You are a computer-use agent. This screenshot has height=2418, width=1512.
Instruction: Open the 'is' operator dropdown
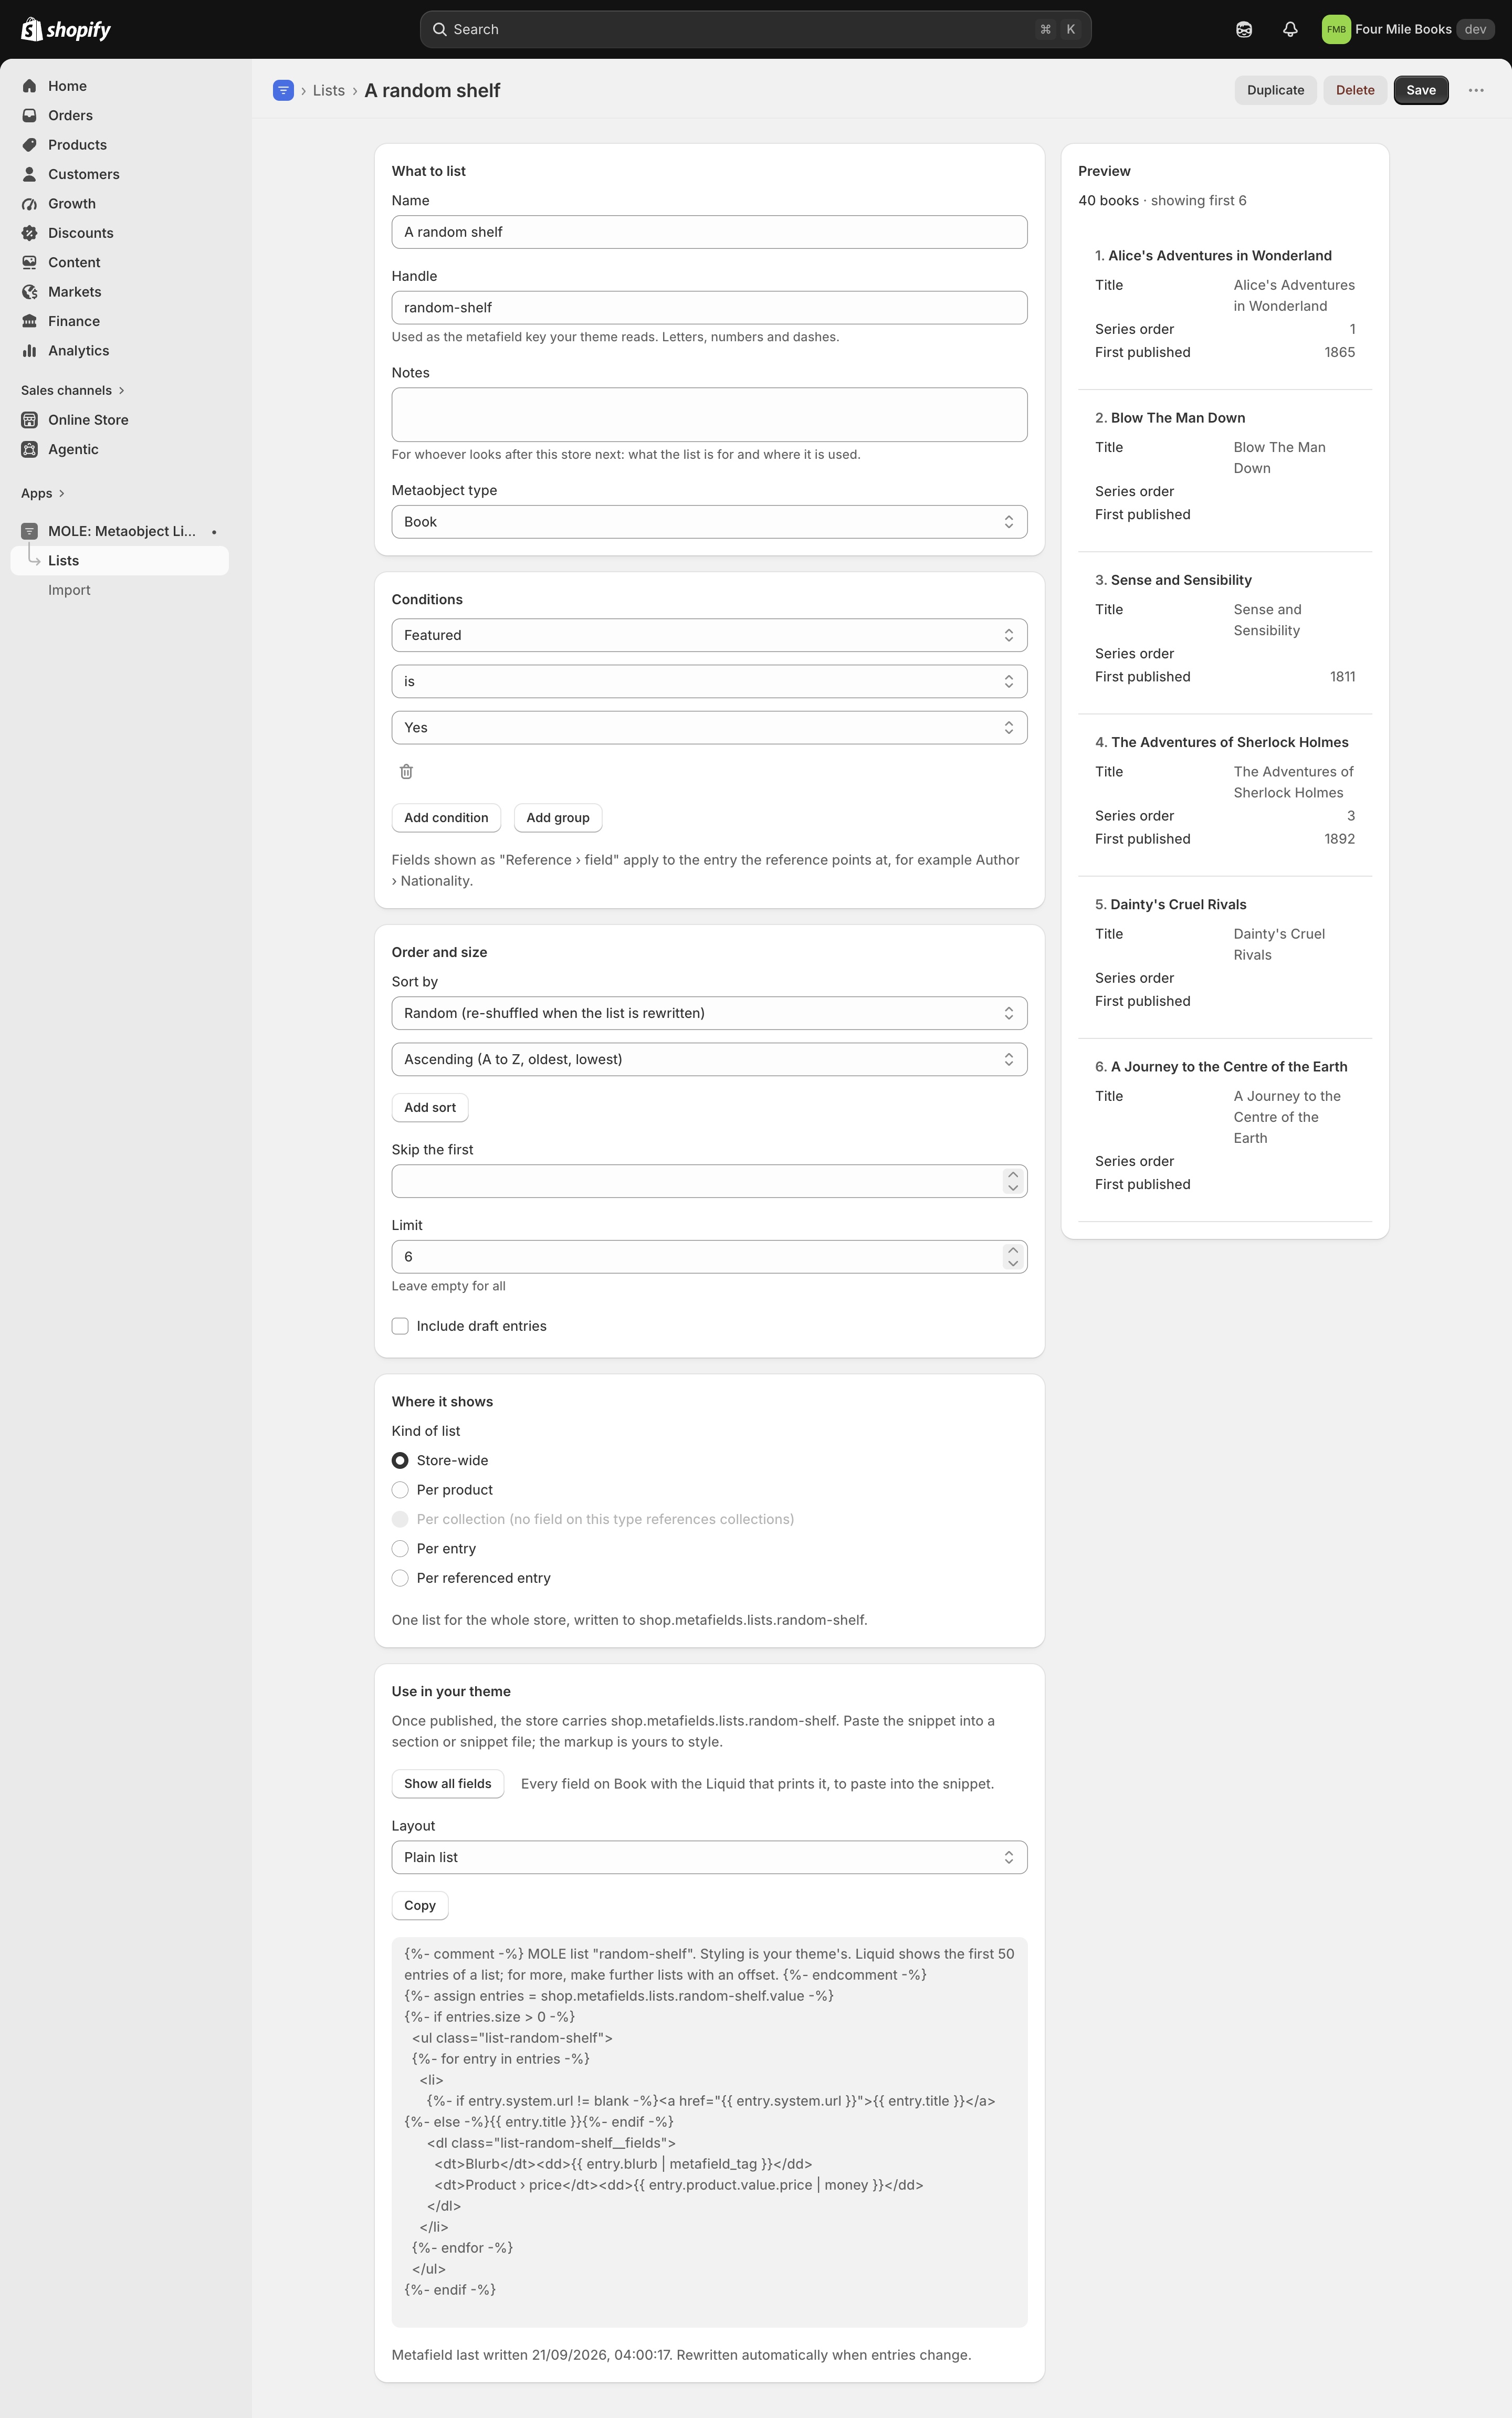point(709,681)
